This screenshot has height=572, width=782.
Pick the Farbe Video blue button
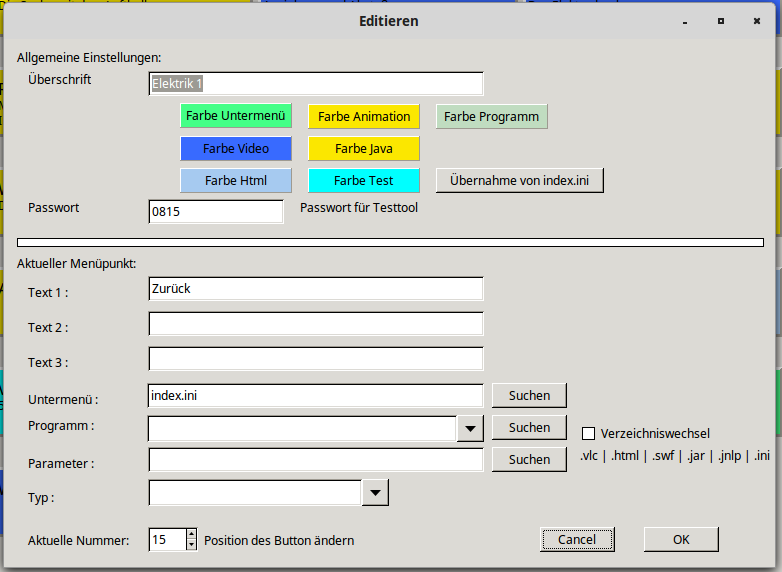236,148
